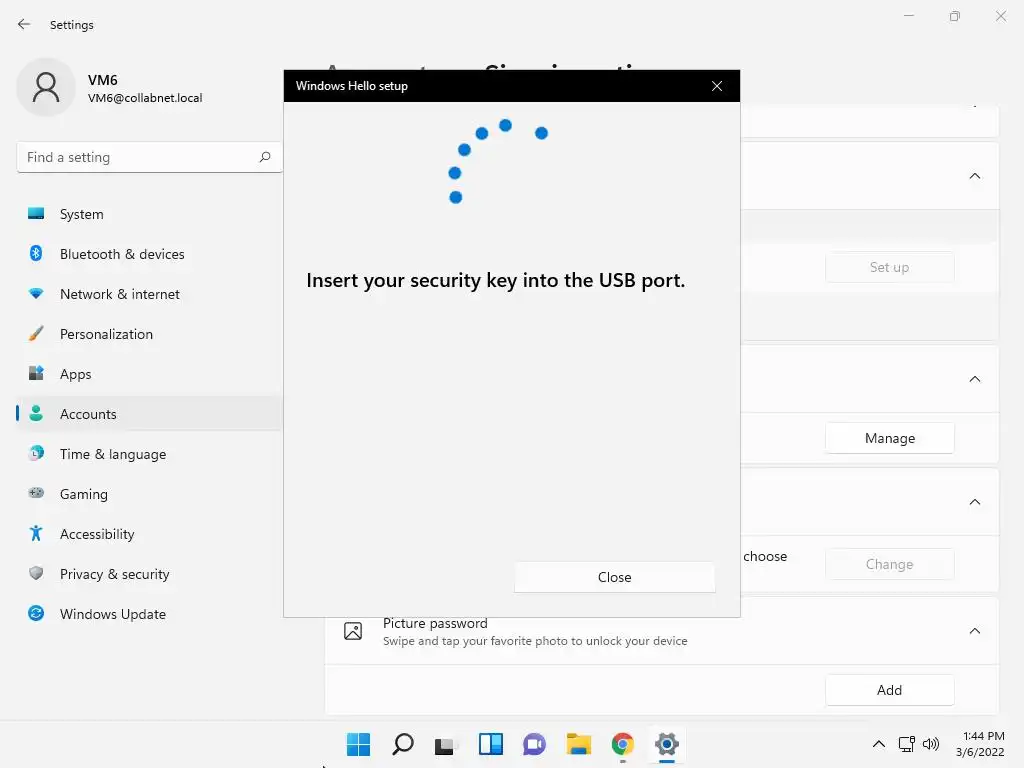Click the Accessibility figure icon

click(x=36, y=534)
